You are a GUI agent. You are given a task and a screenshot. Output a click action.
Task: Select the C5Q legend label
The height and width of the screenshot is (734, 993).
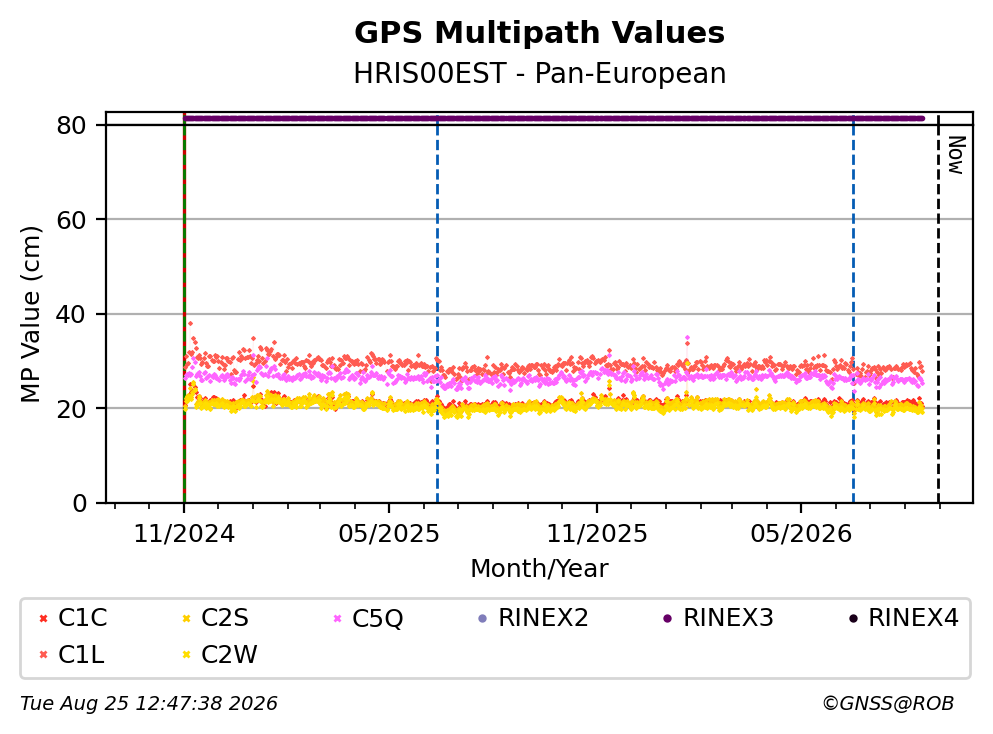[x=377, y=618]
